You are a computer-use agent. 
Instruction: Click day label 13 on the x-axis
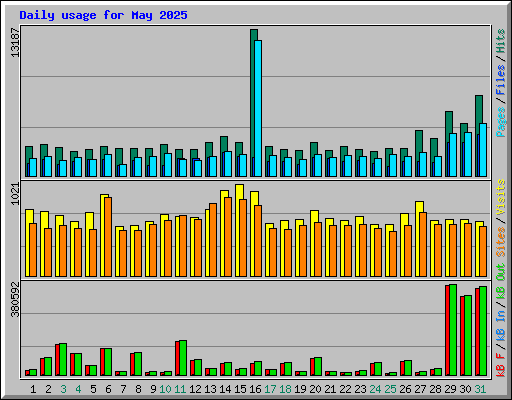point(210,389)
